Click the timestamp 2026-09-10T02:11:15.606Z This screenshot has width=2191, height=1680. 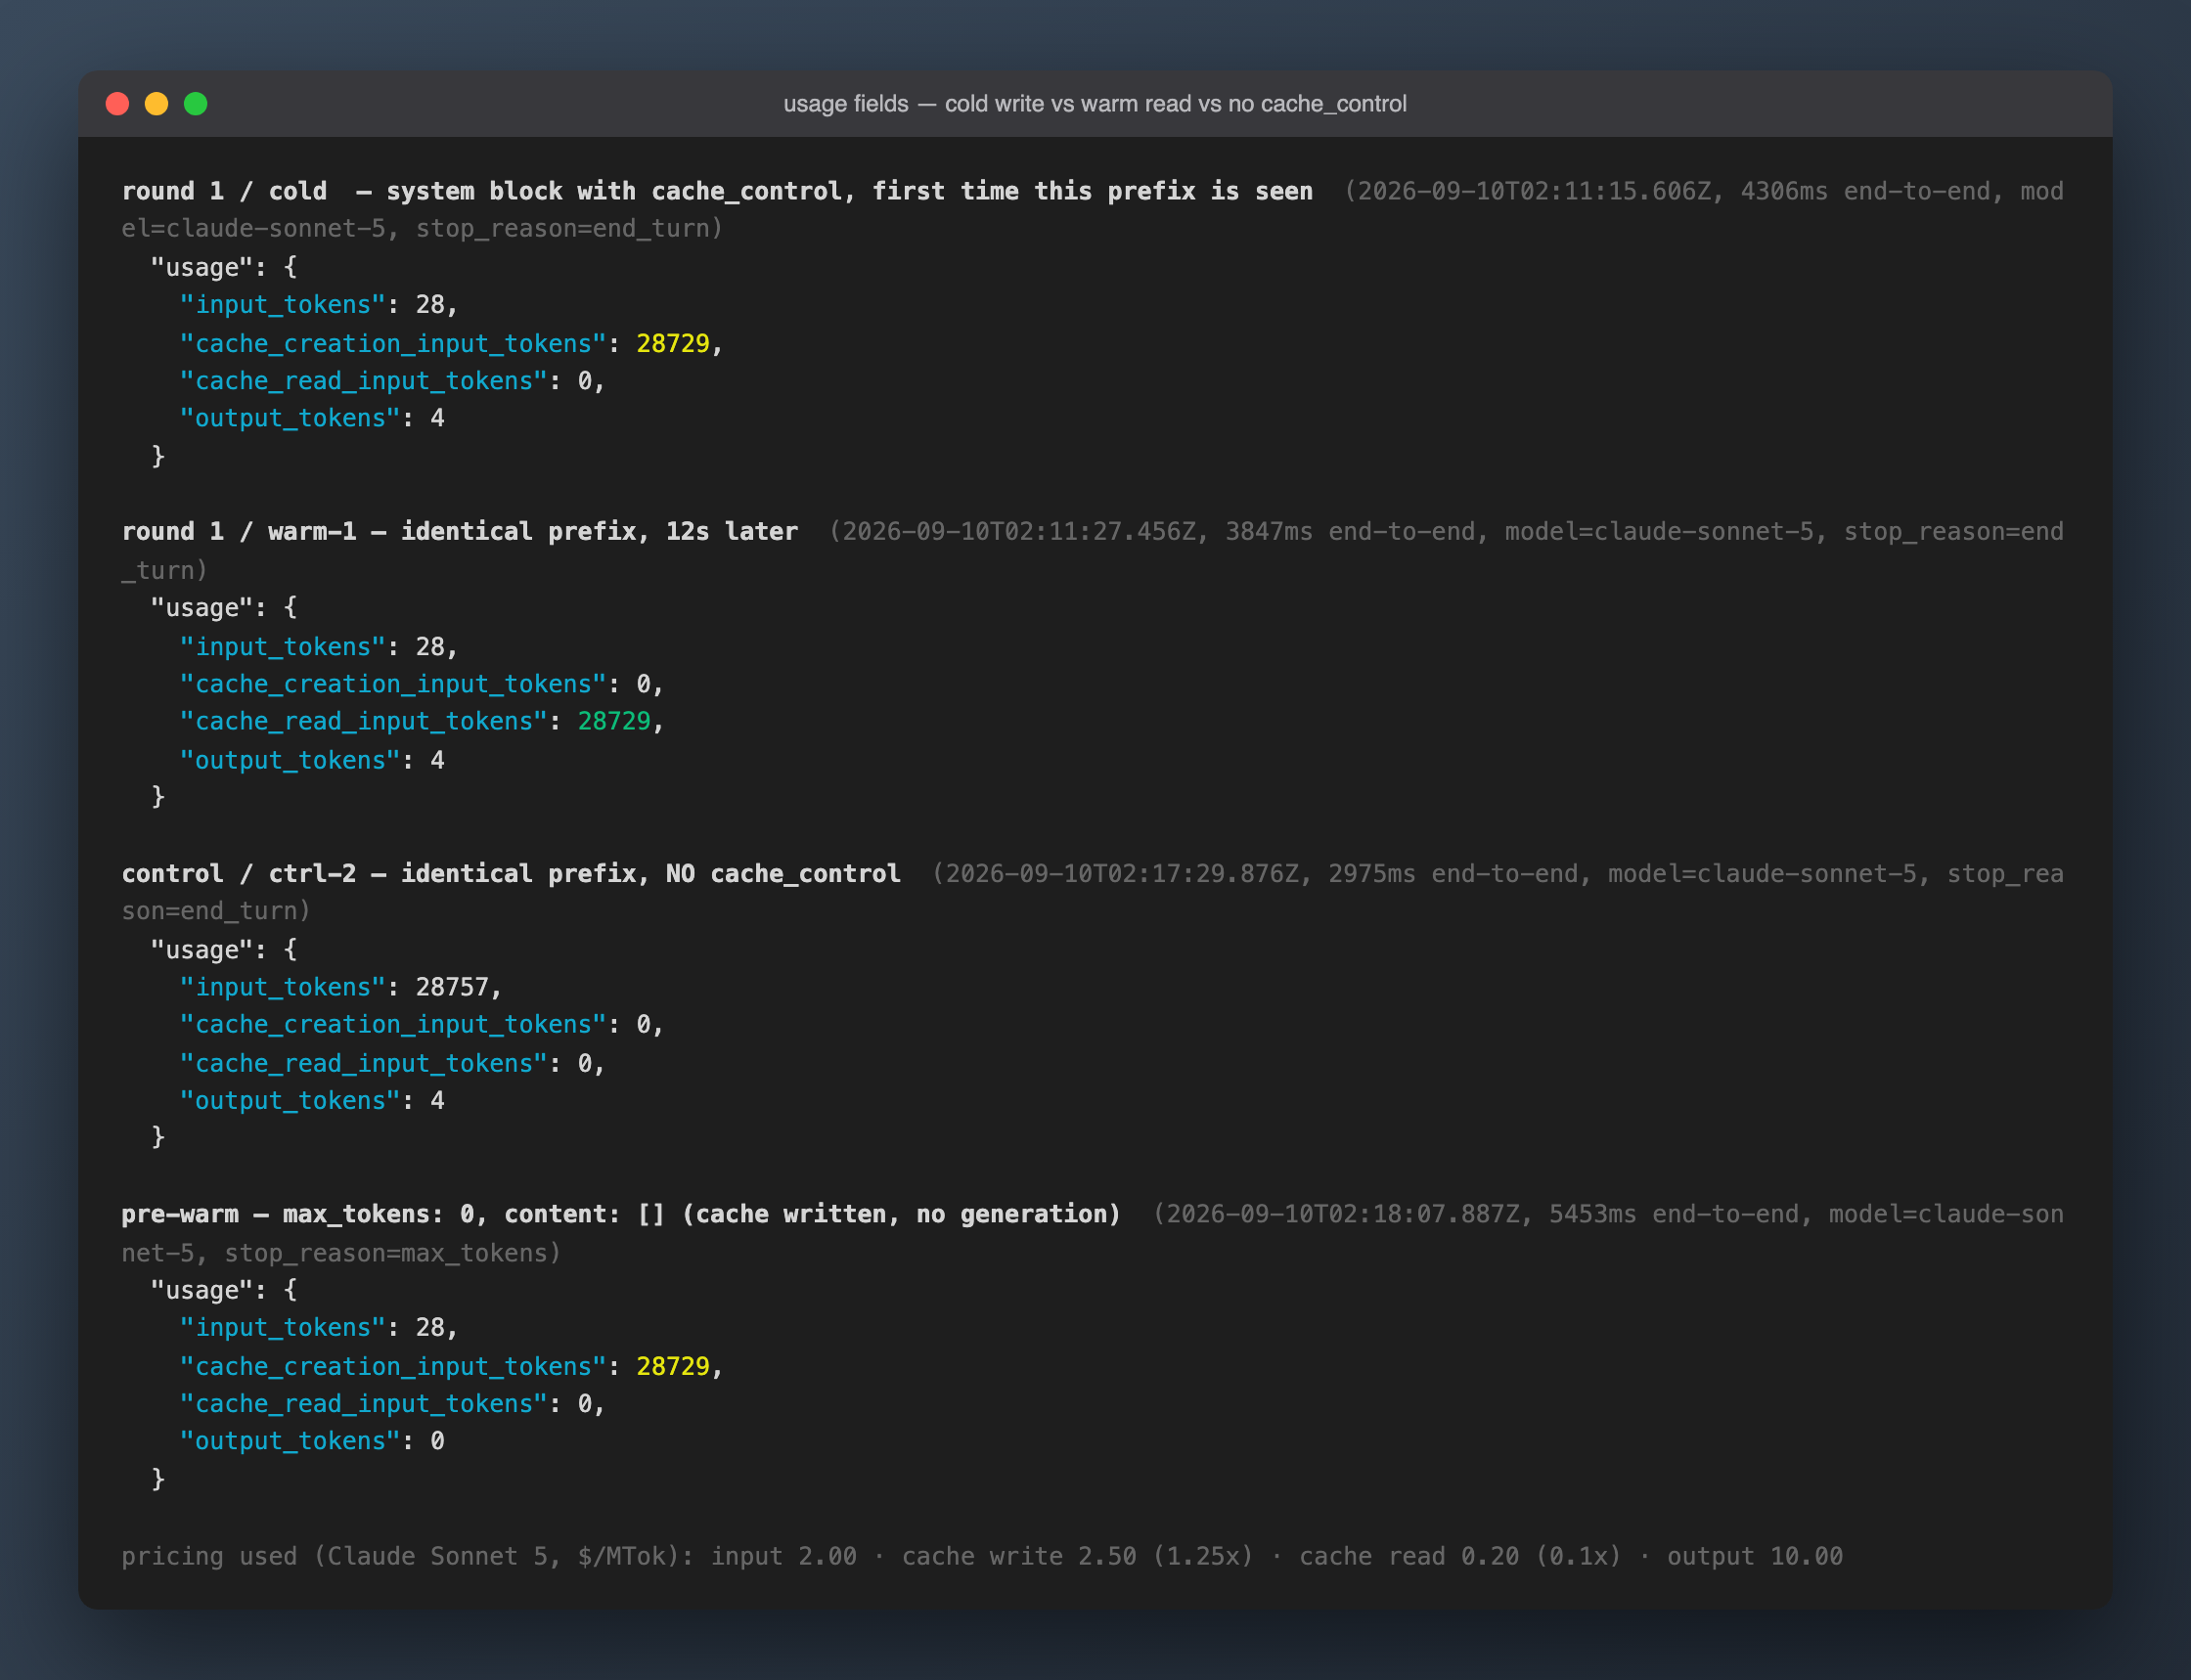[1534, 191]
